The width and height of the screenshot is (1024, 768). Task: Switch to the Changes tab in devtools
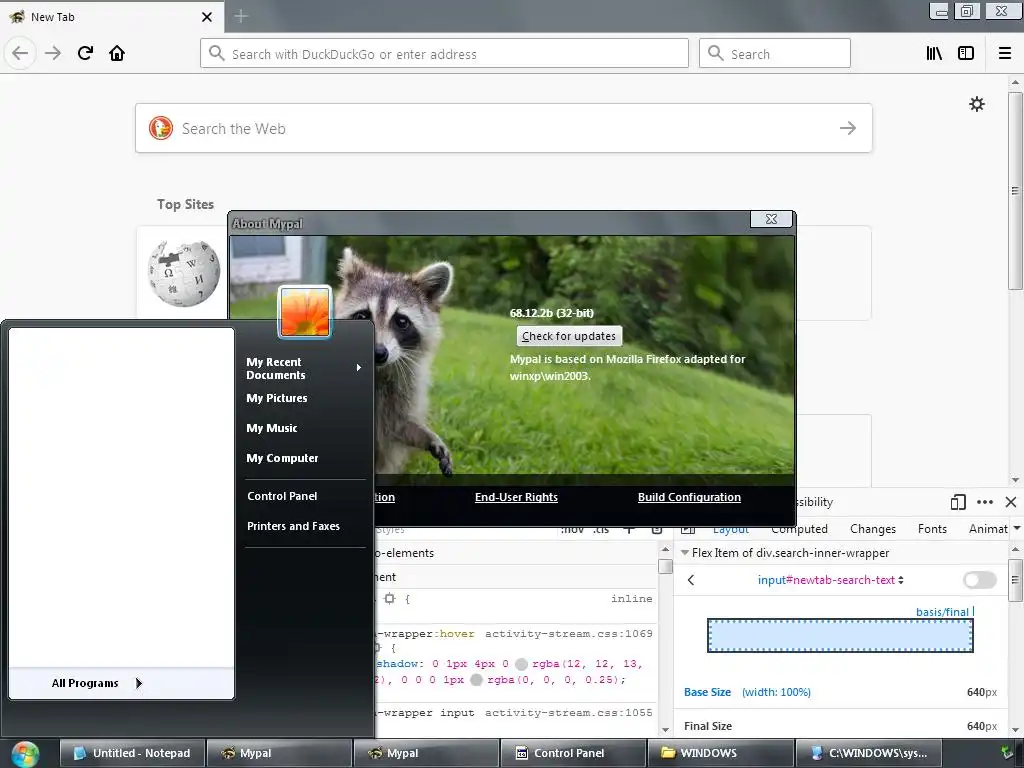click(872, 529)
